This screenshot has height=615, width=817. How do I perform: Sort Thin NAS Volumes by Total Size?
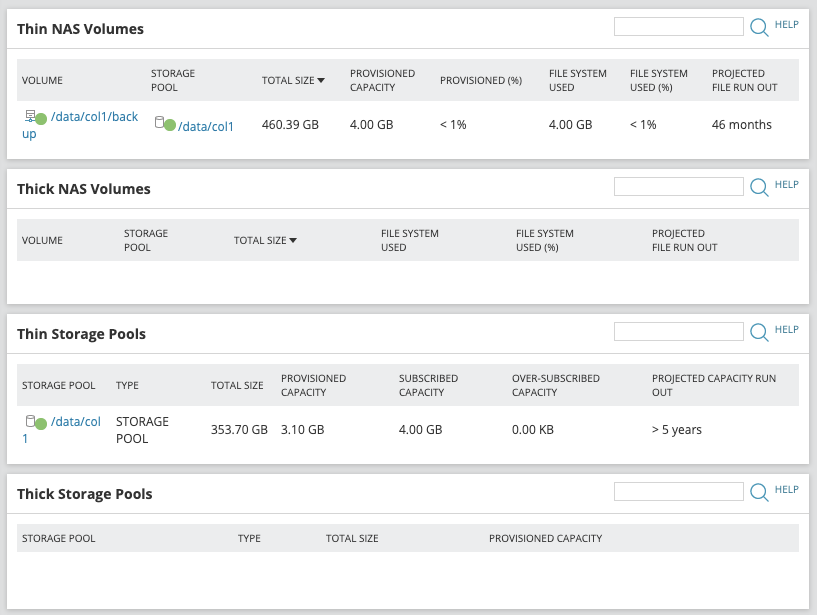coord(293,80)
